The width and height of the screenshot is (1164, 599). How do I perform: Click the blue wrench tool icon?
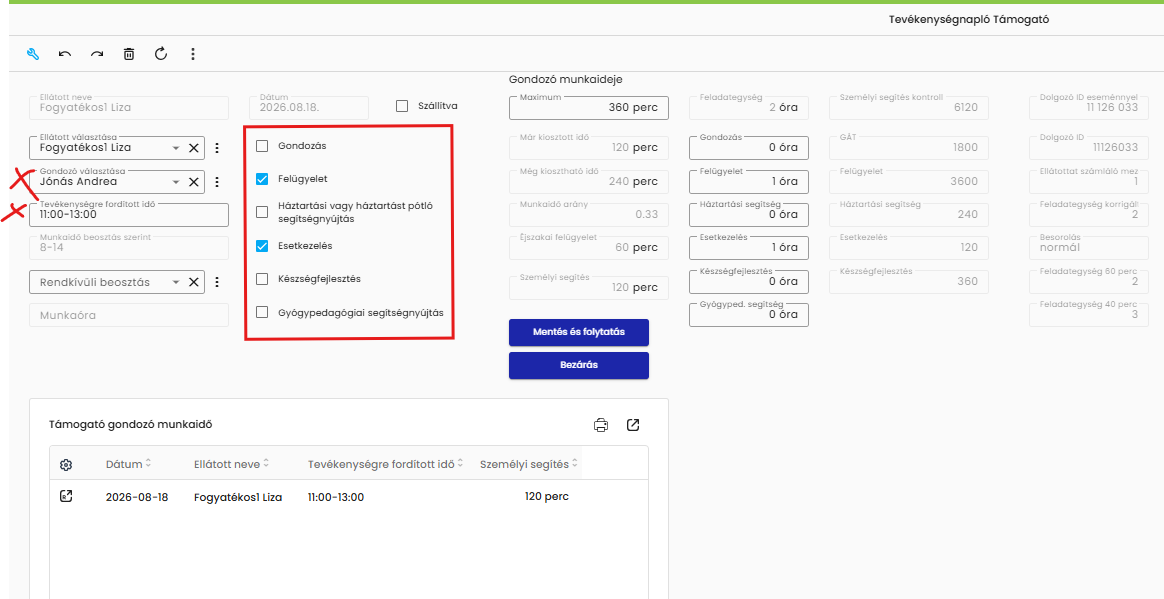(x=33, y=54)
